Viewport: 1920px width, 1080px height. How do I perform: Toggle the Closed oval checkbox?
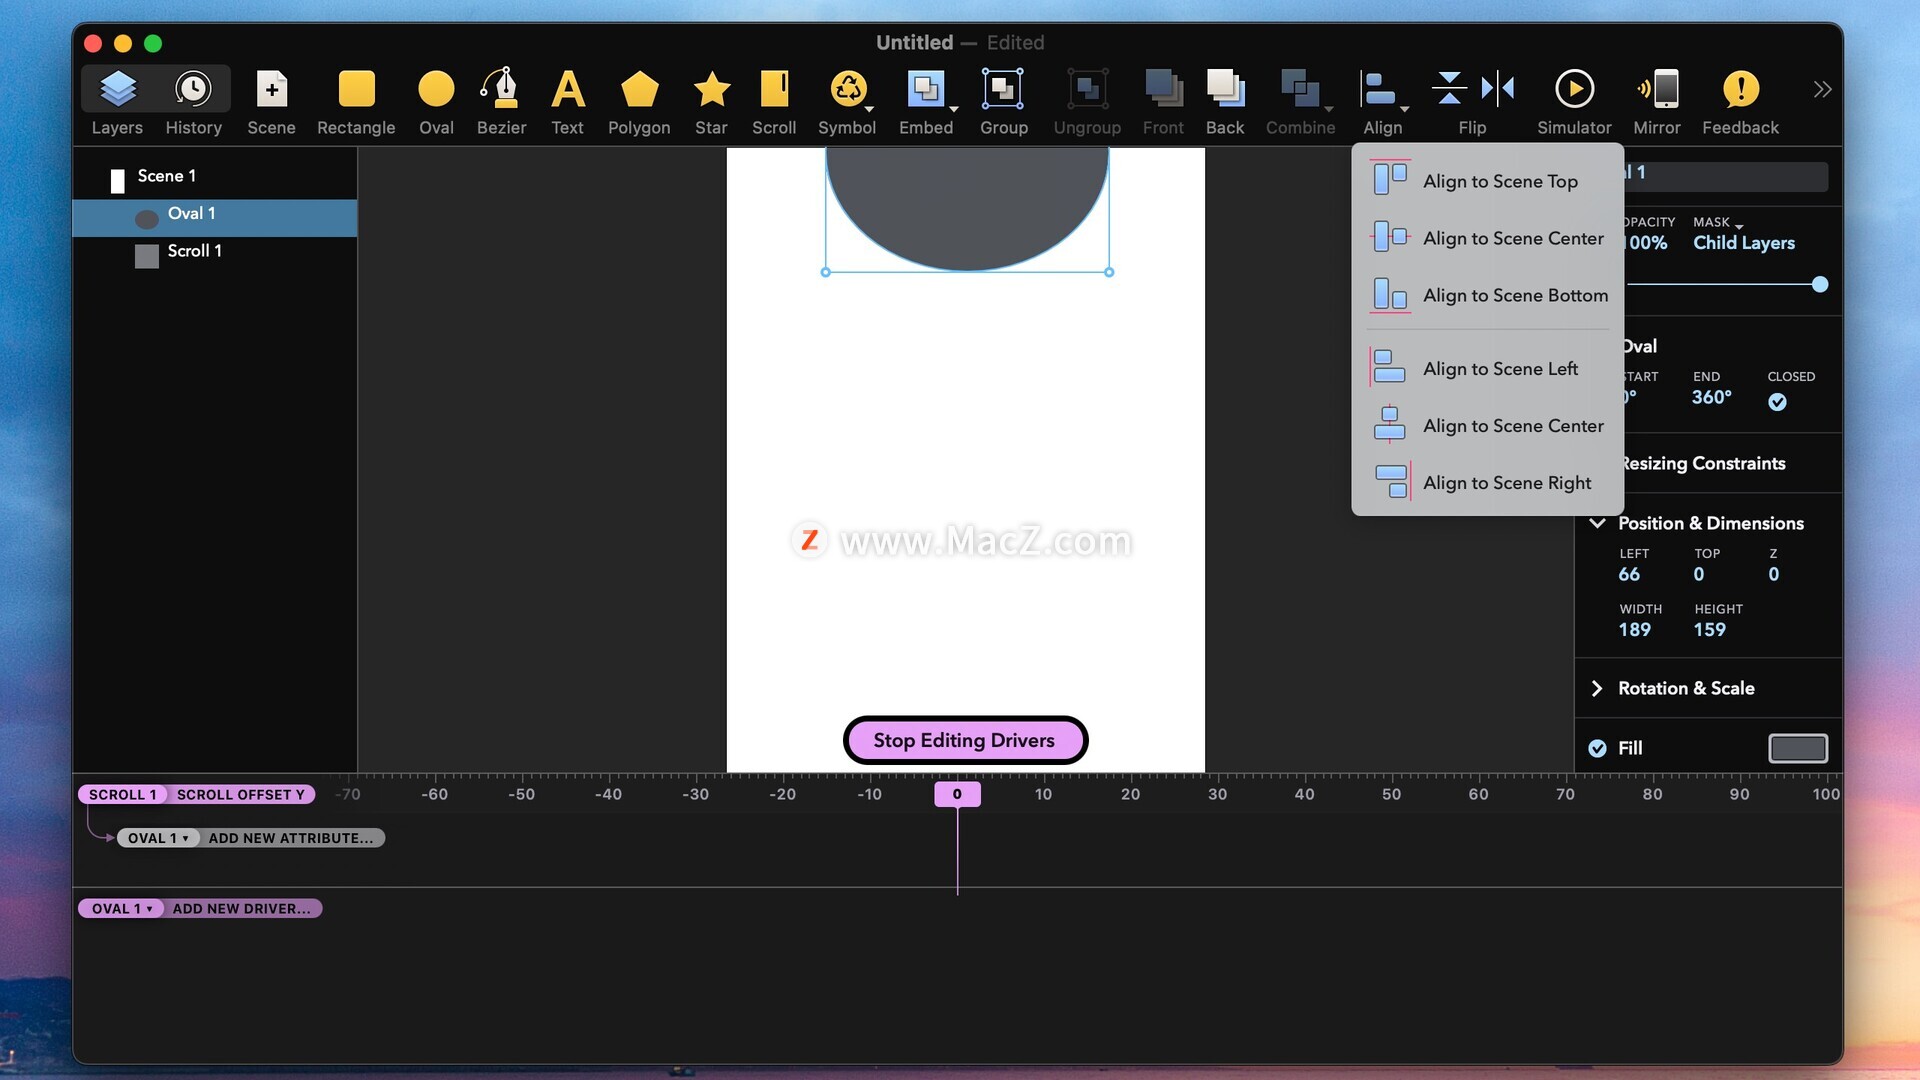coord(1777,402)
